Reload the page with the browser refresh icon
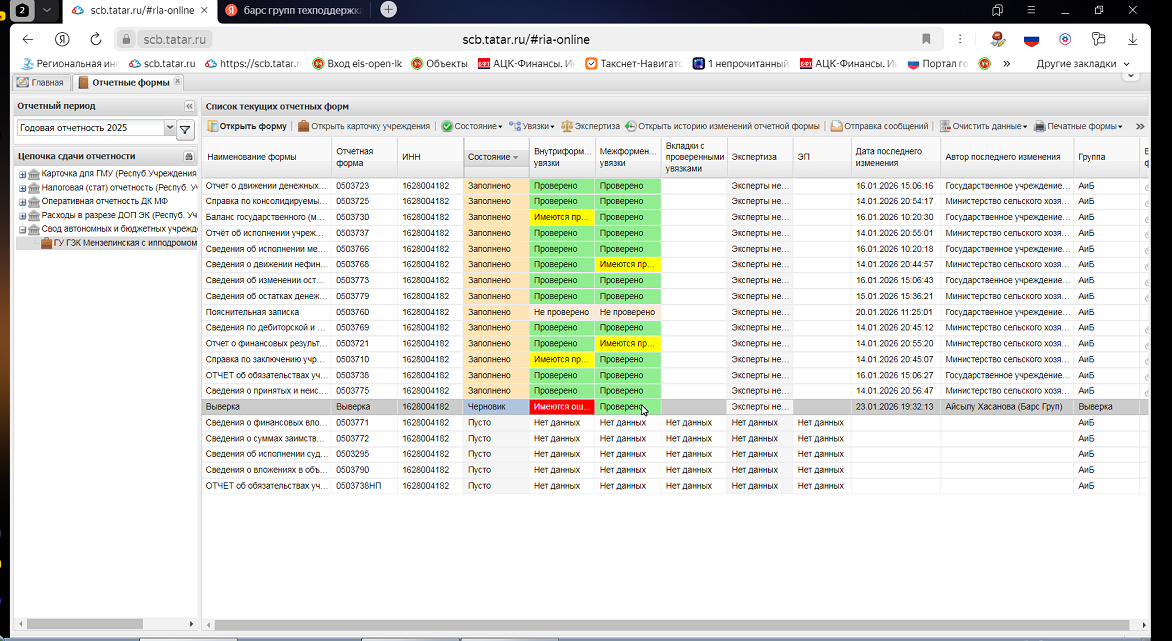The height and width of the screenshot is (641, 1172). (x=96, y=40)
